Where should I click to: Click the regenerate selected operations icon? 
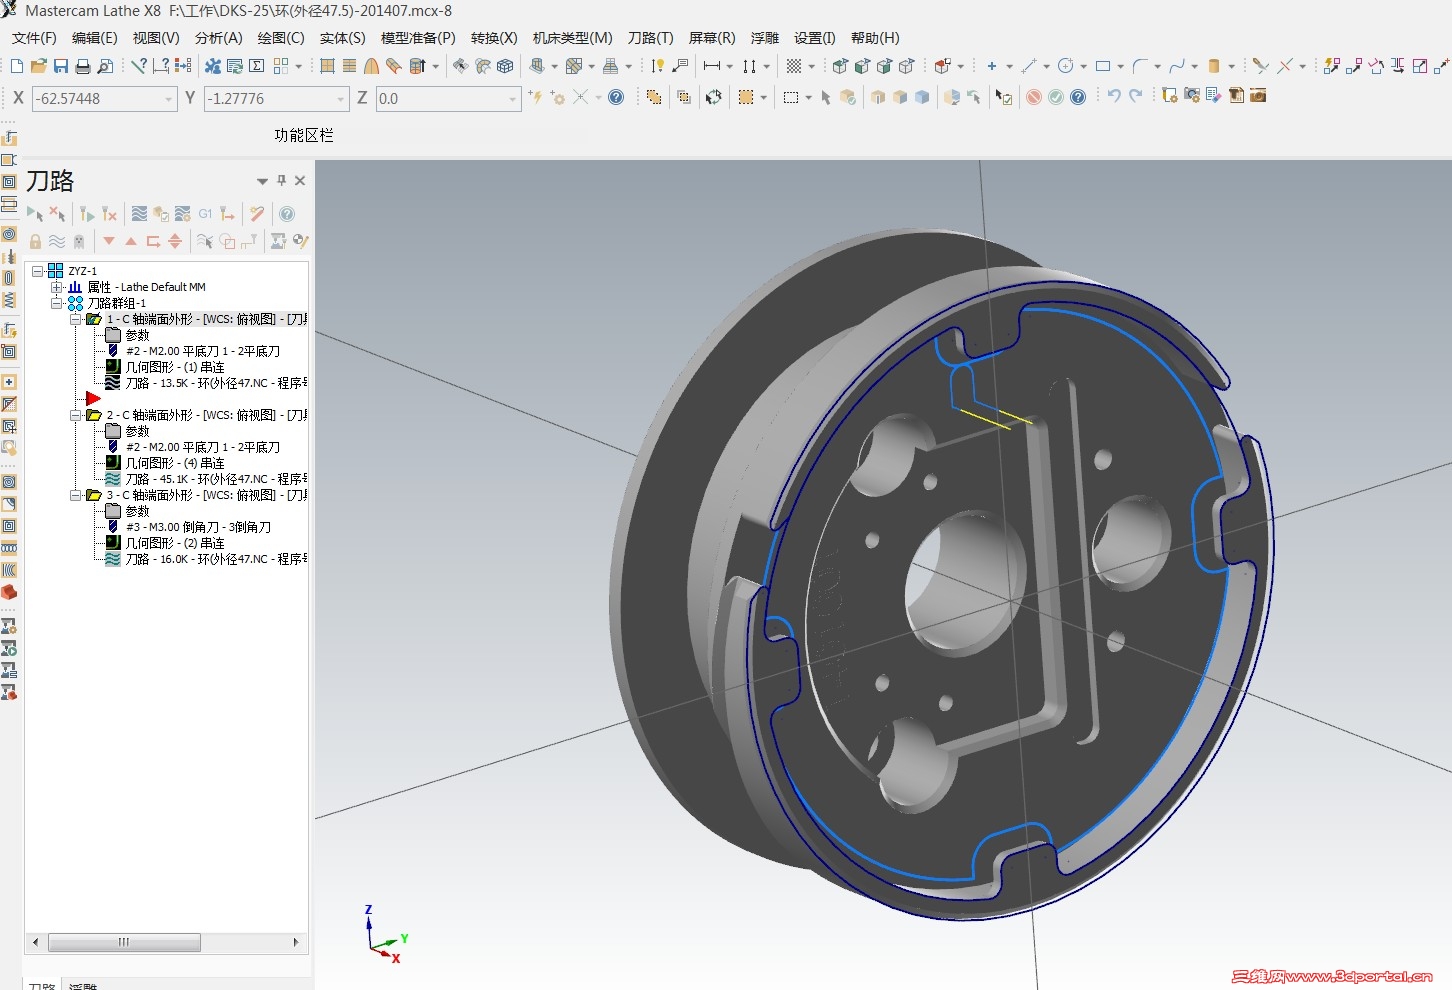pyautogui.click(x=87, y=214)
